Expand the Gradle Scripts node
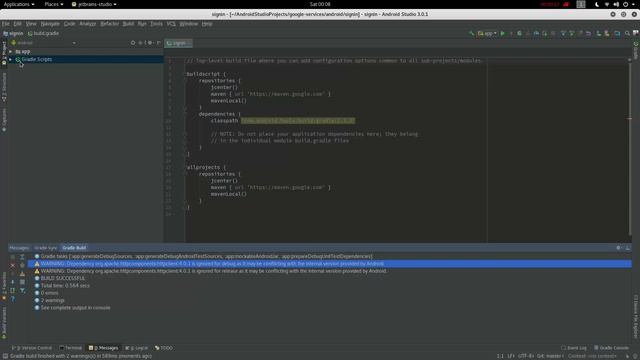This screenshot has width=640, height=360. (x=11, y=60)
